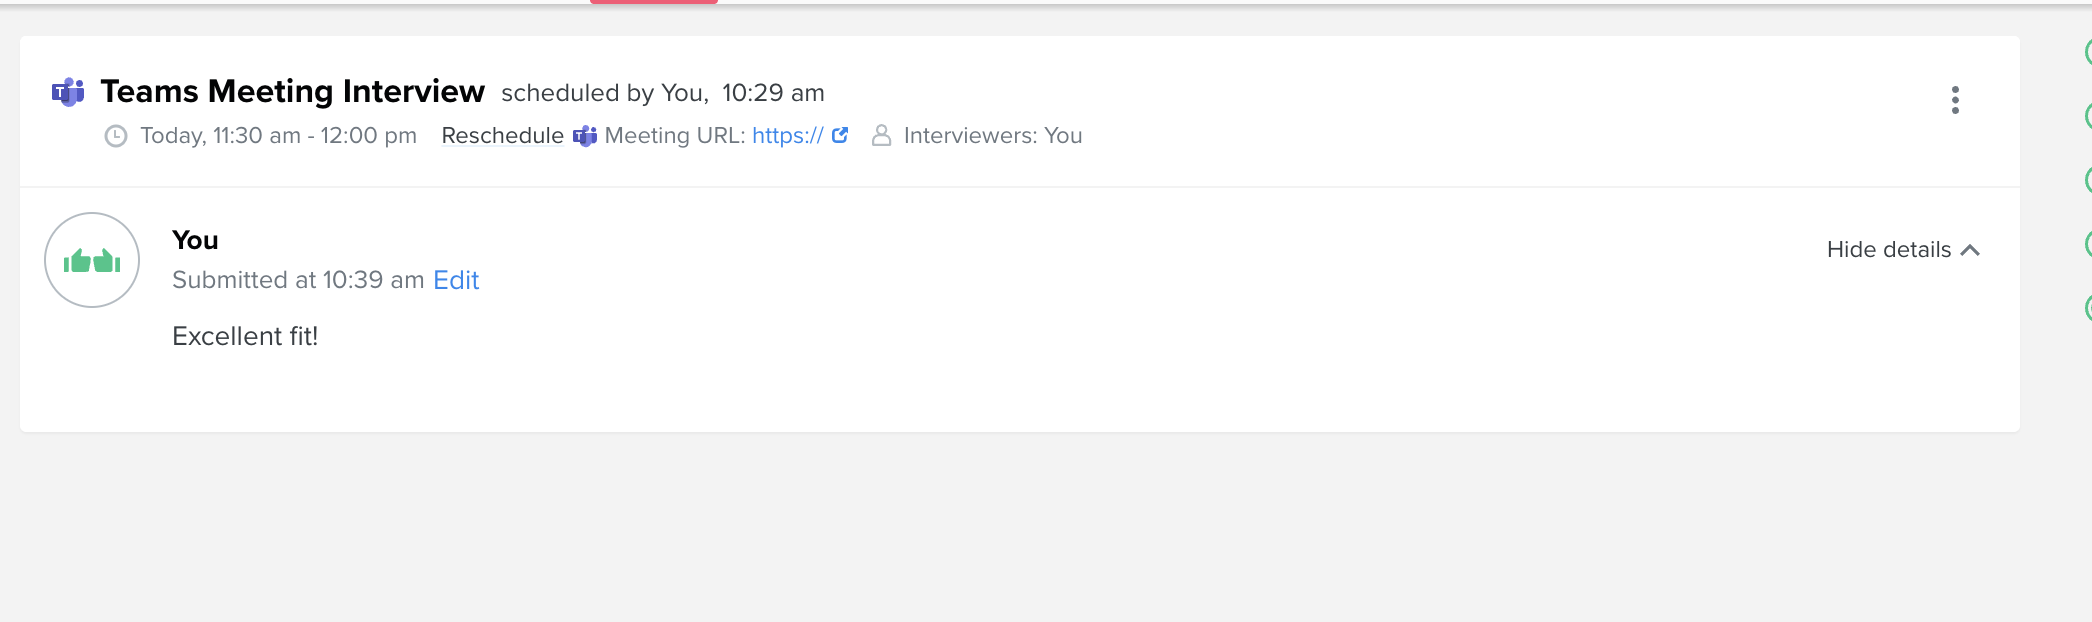Click the person icon beside Interviewers
This screenshot has height=622, width=2092.
(x=881, y=135)
